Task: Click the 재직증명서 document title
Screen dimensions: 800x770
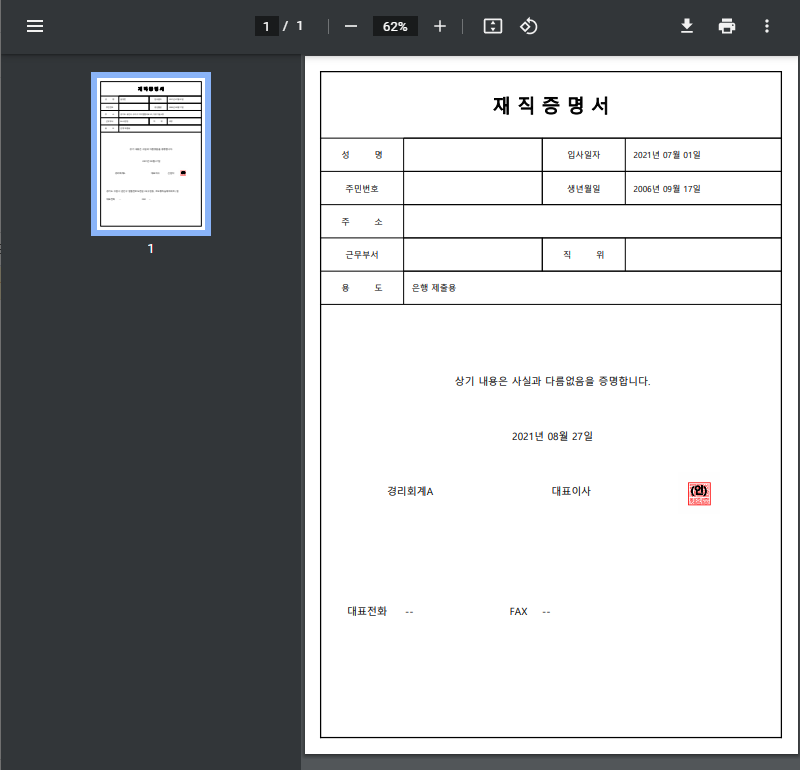Action: point(550,106)
